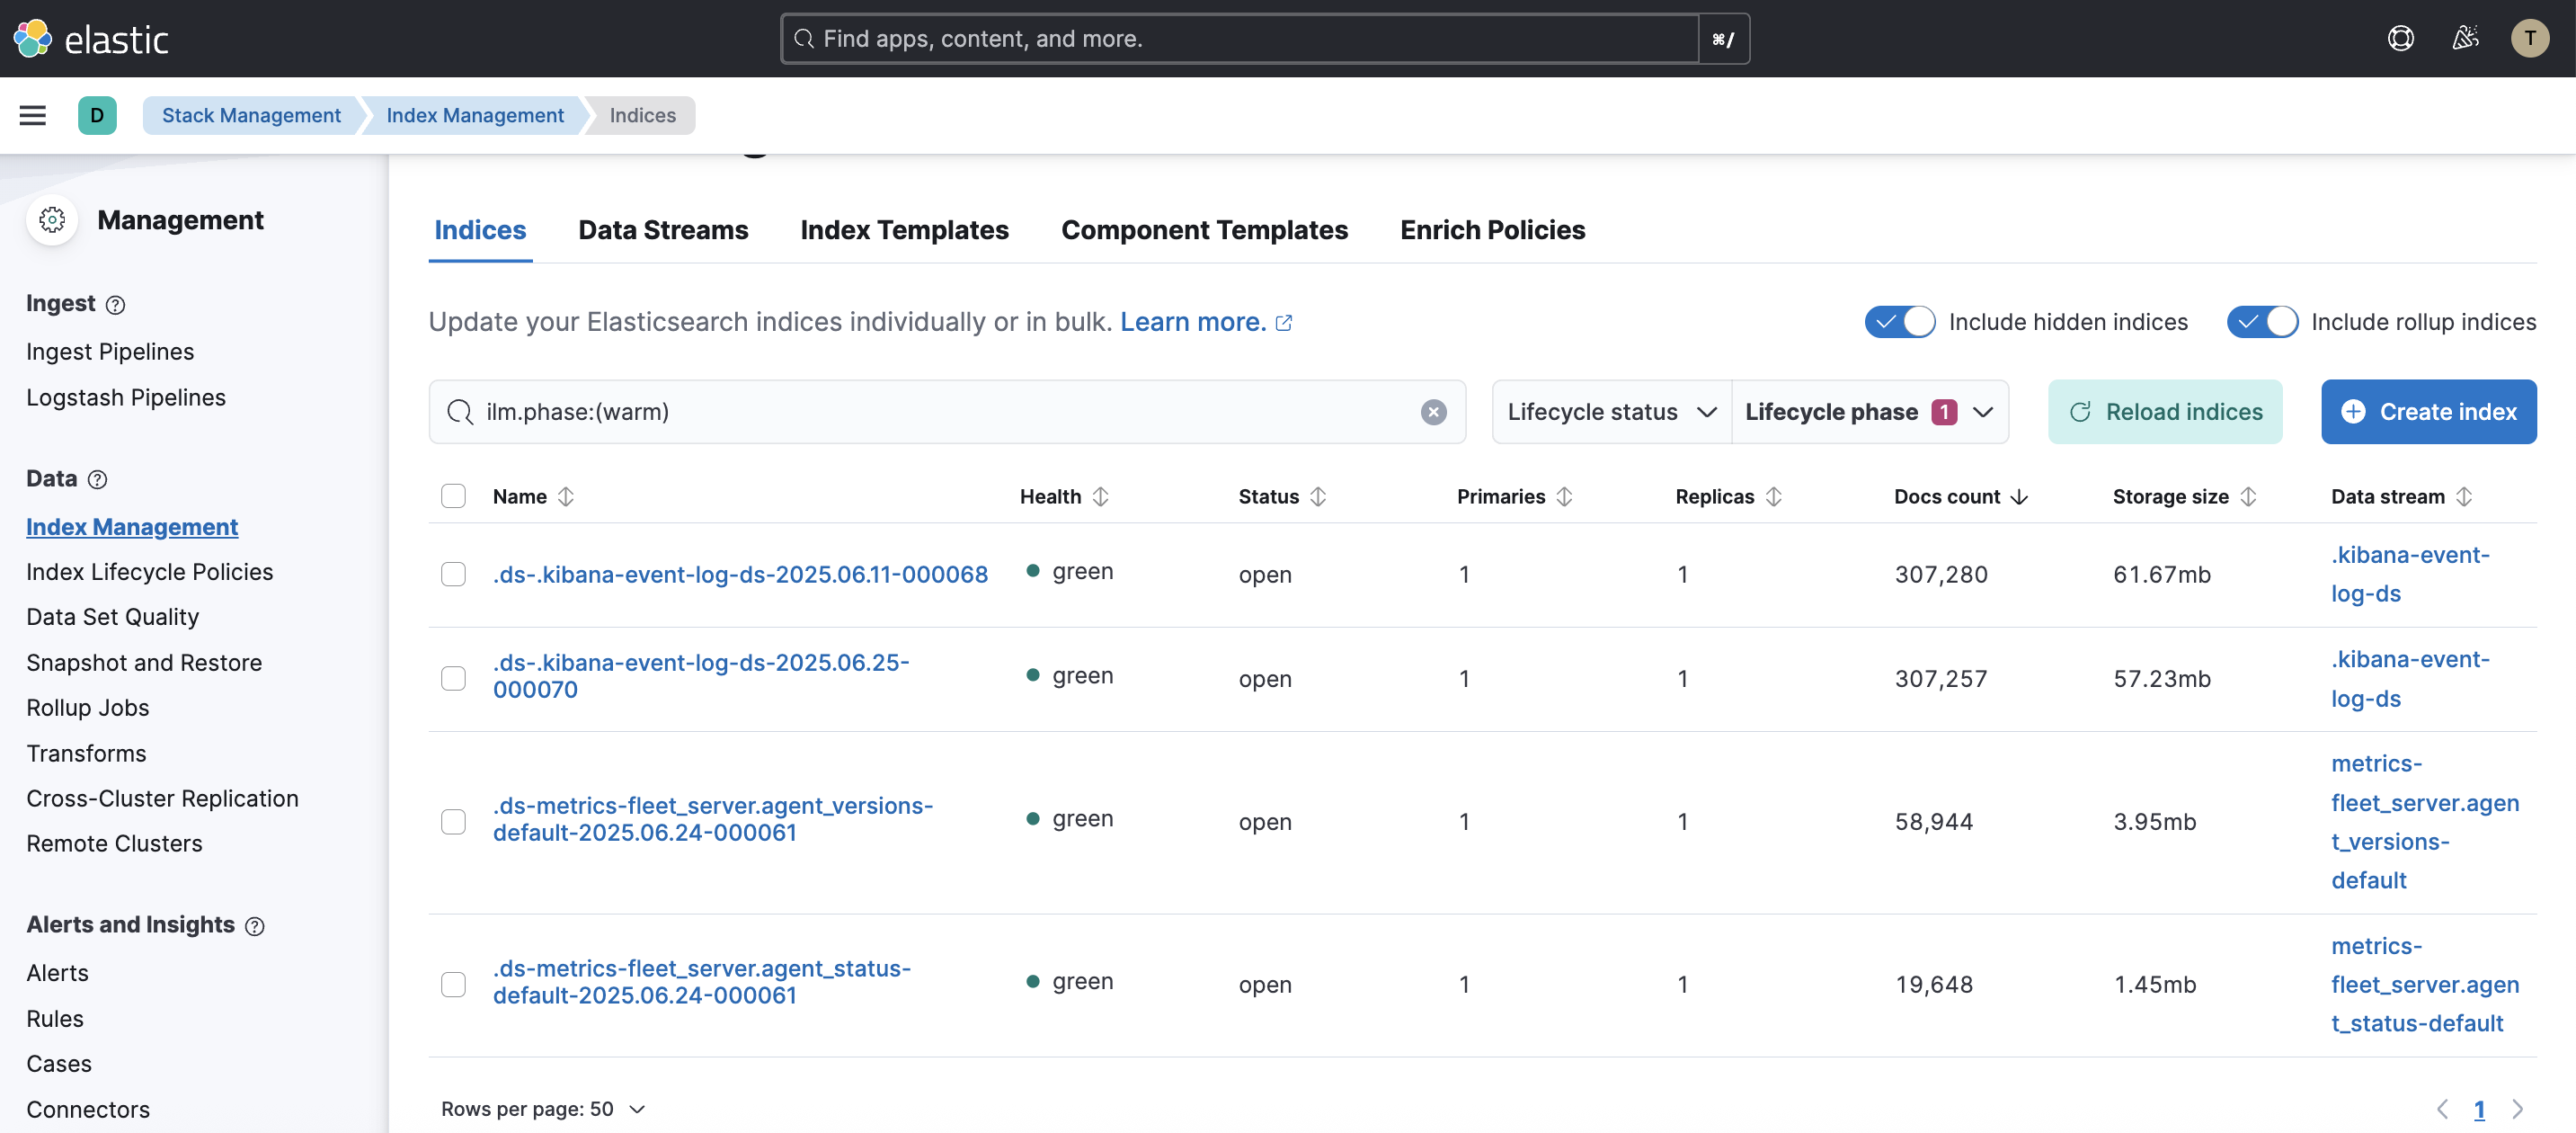
Task: Show Alerts and Insights help icon
Action: pos(255,926)
